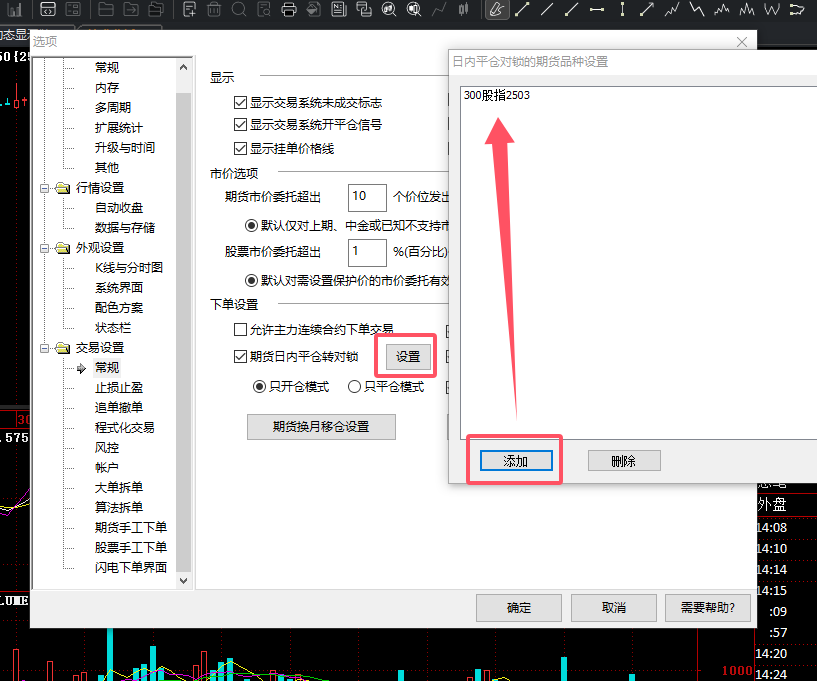Select 配色方案 under 外观设置
This screenshot has width=817, height=681.
coord(119,307)
